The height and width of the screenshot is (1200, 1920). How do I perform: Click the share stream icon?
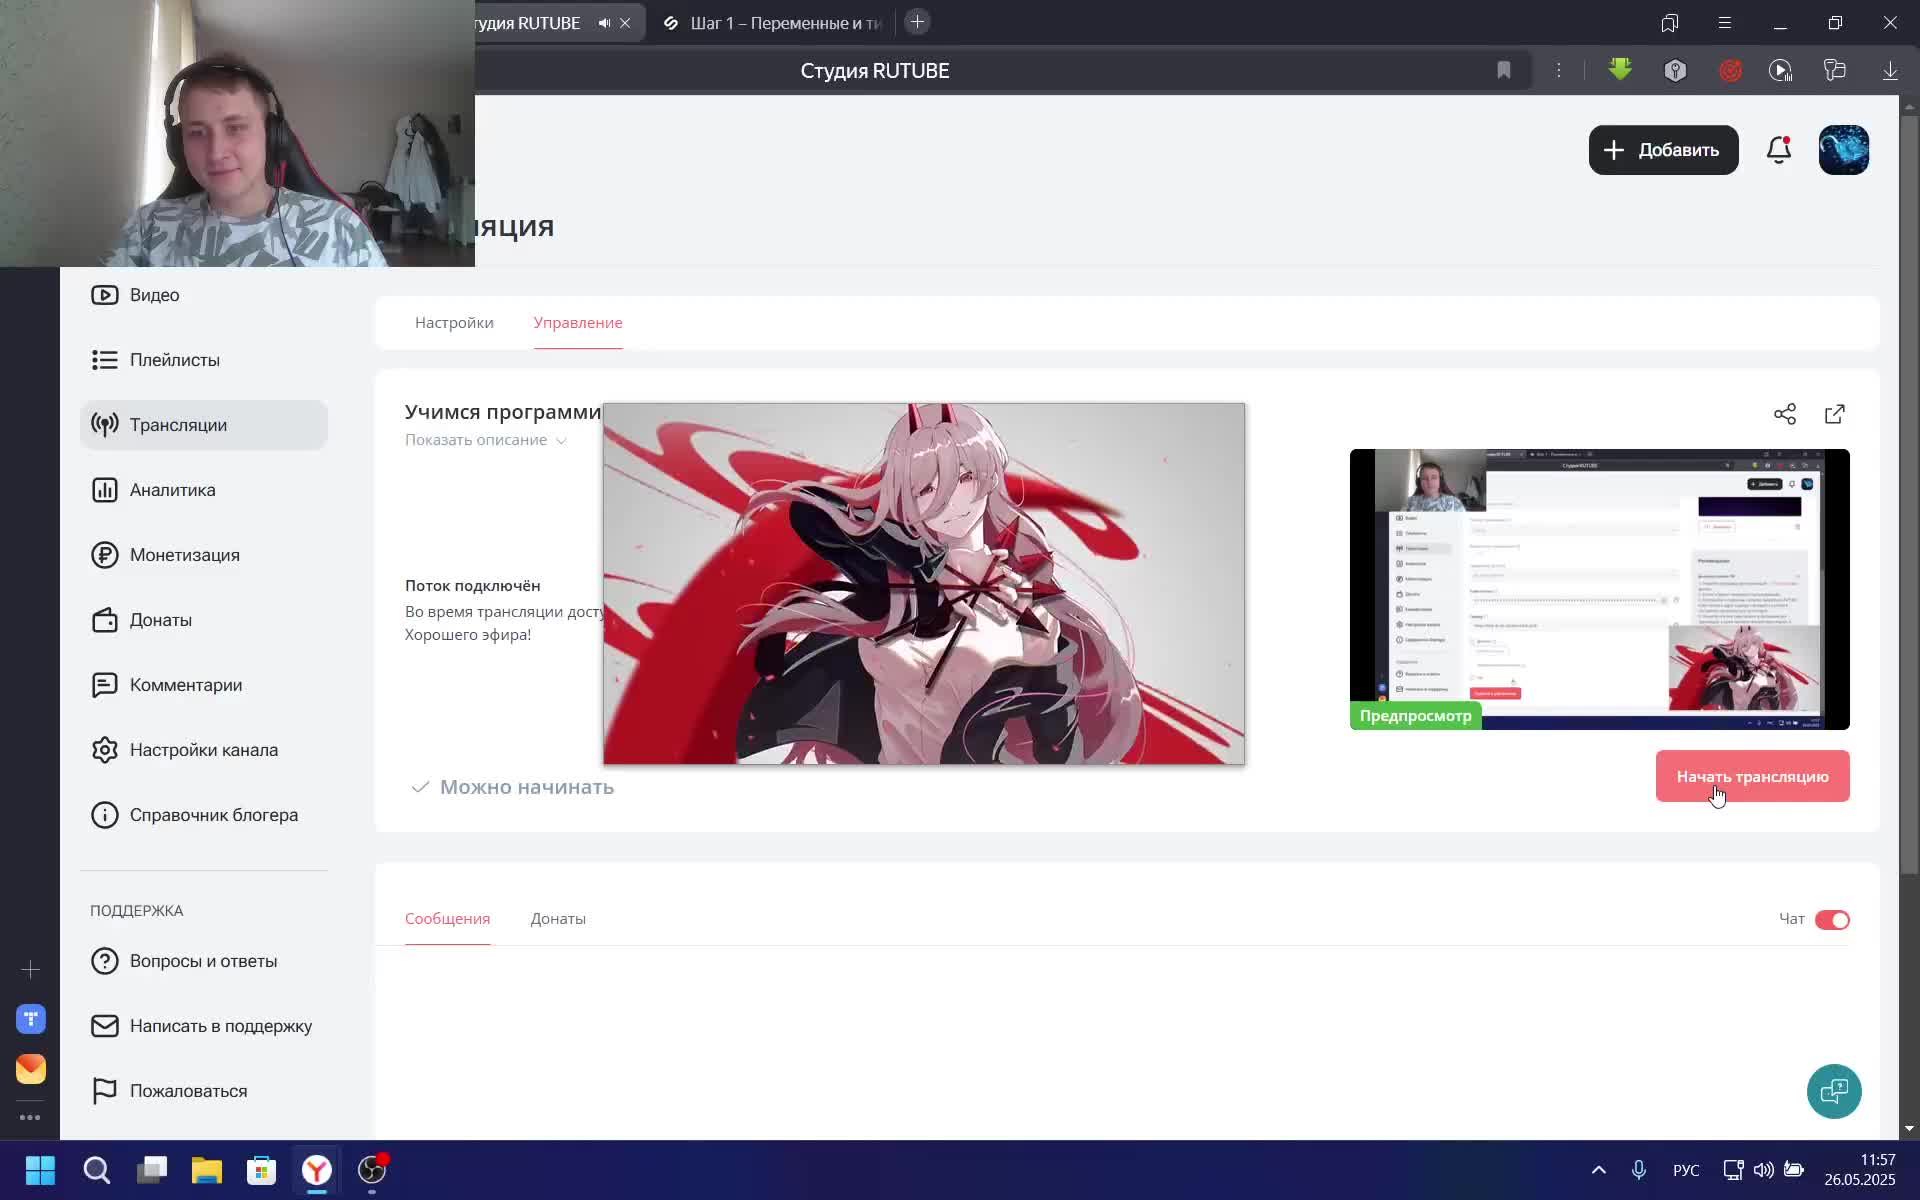click(1785, 414)
